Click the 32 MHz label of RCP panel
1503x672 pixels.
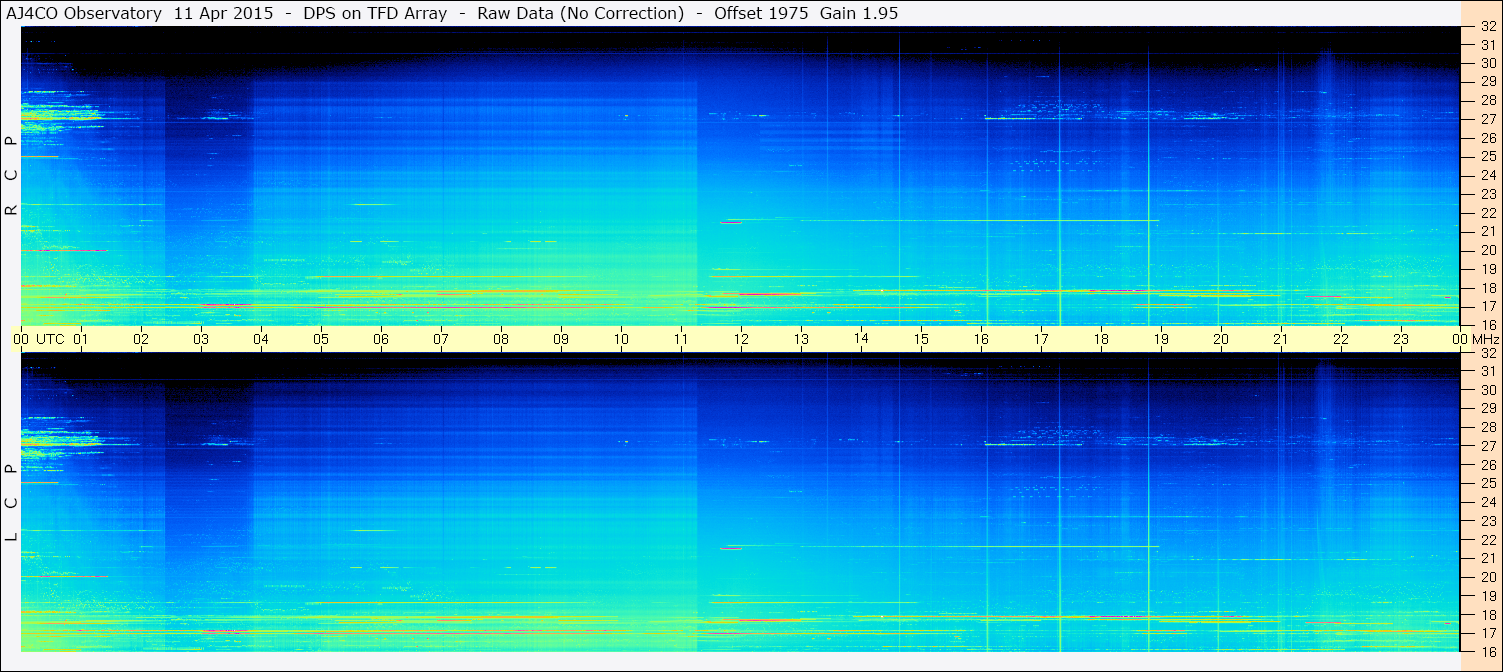1487,27
